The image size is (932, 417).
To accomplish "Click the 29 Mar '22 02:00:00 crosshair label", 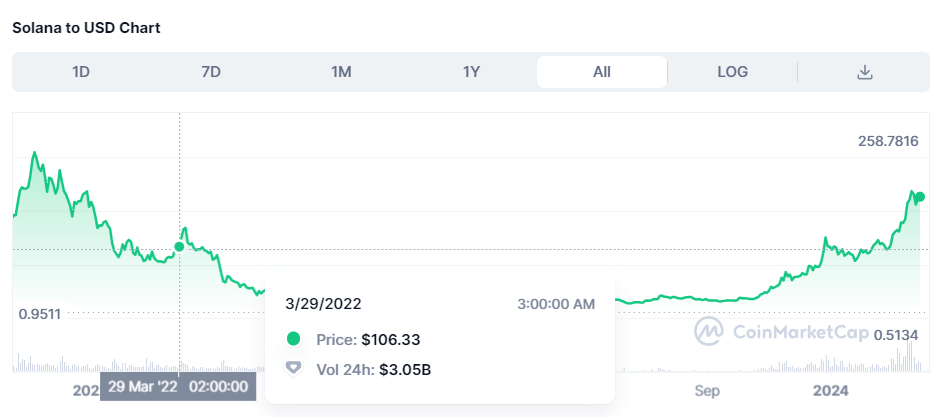I will pyautogui.click(x=178, y=387).
